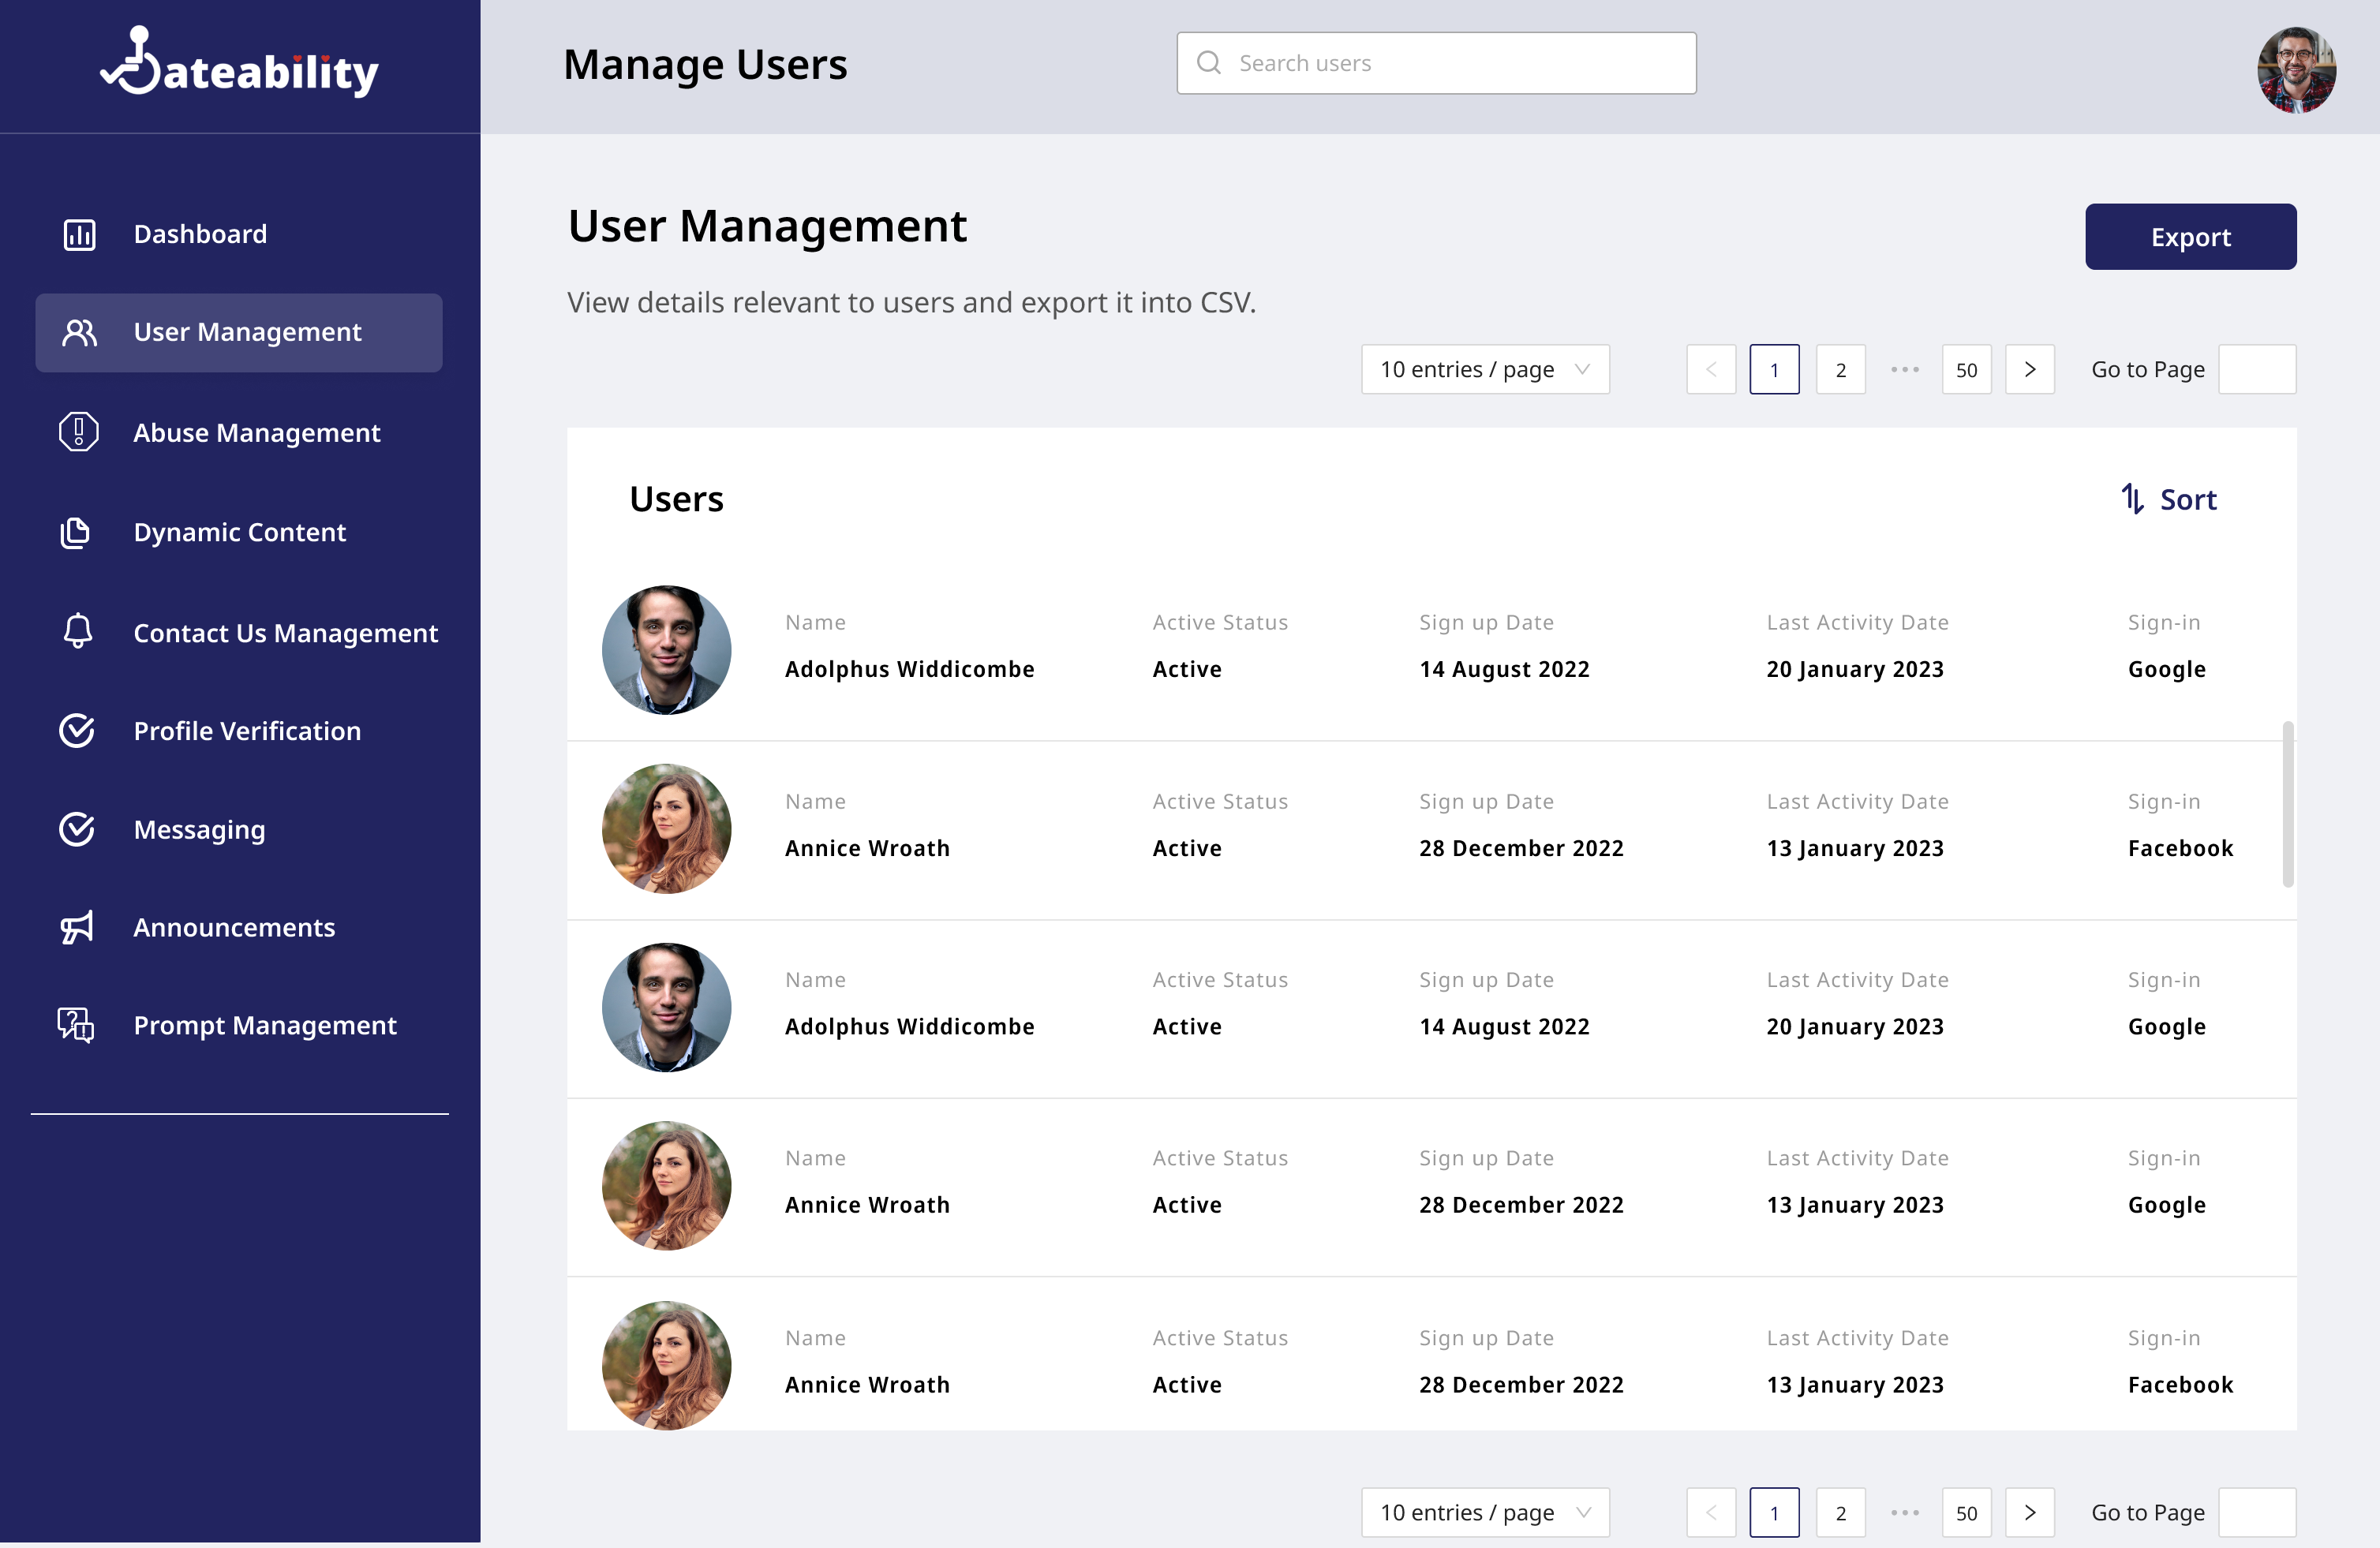The image size is (2380, 1548).
Task: Open page 50 in bottom pagination
Action: 1966,1512
